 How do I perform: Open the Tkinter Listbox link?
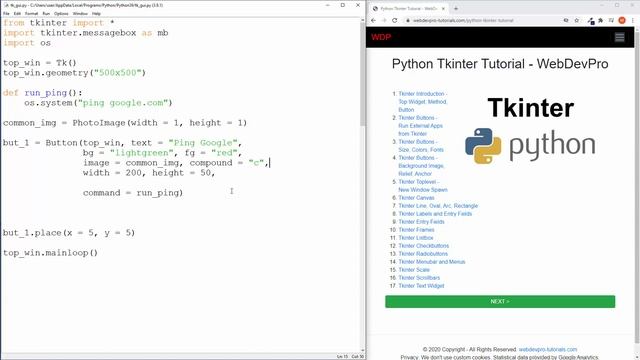coord(416,238)
